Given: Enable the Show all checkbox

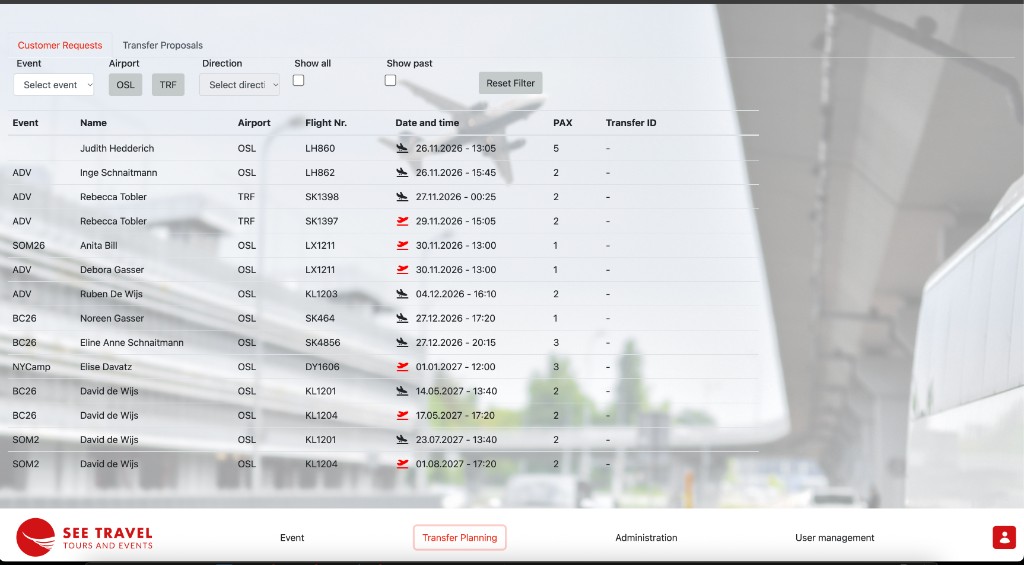Looking at the screenshot, I should click(298, 80).
